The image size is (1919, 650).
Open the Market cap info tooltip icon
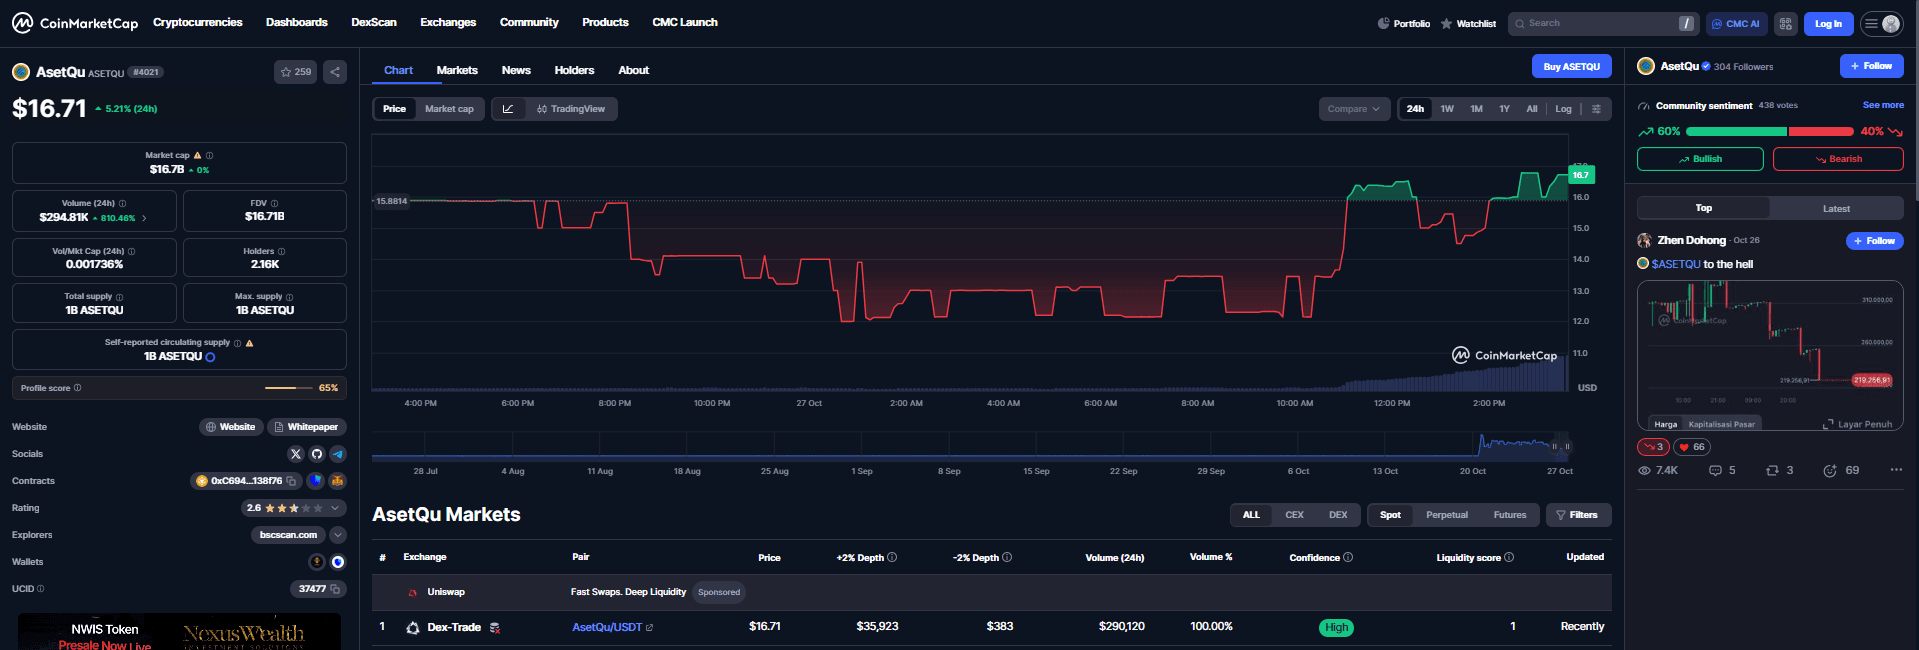pyautogui.click(x=209, y=156)
